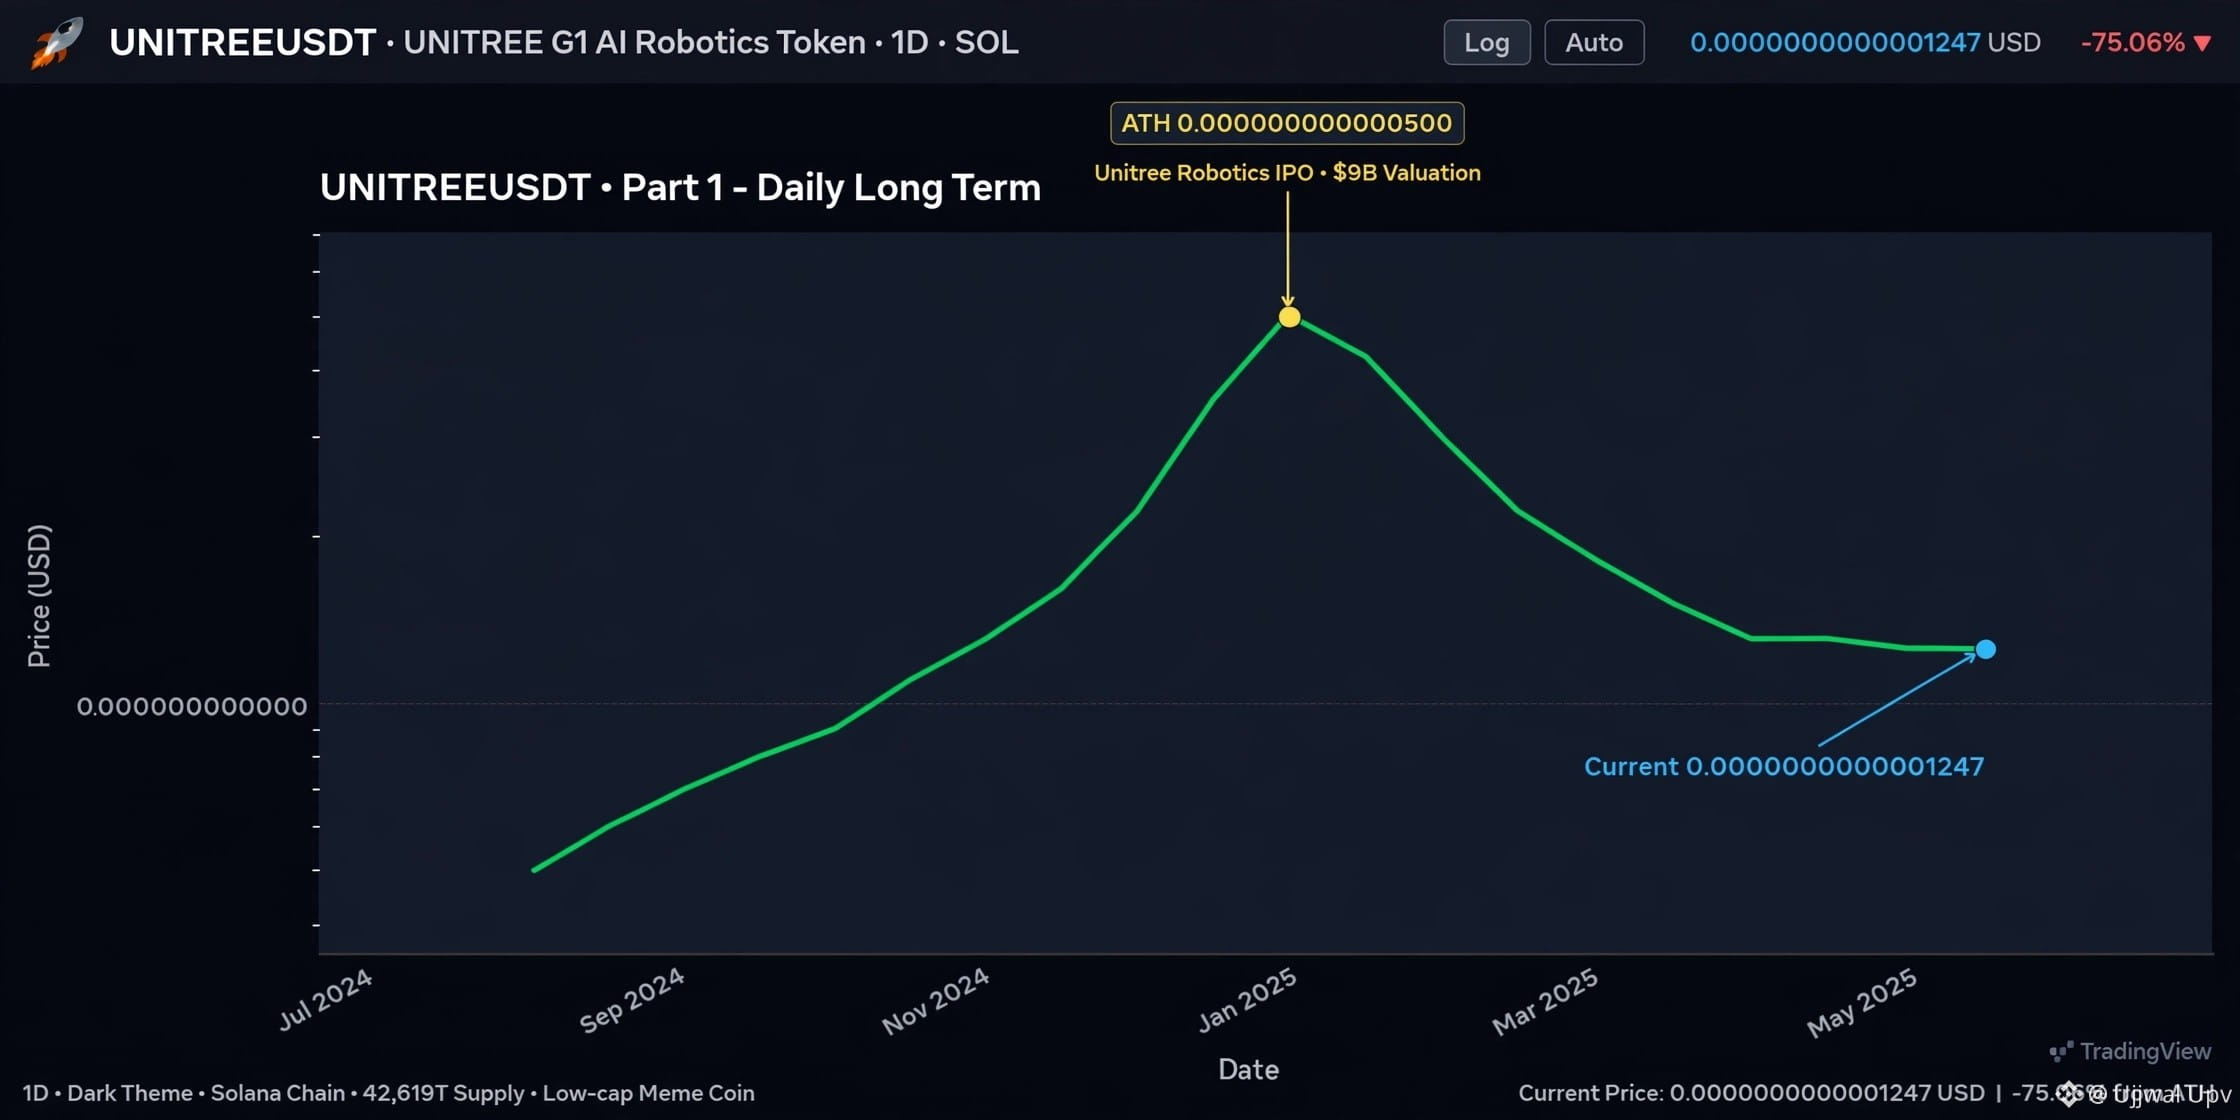Open the TradingView logo link
Screen dimensions: 2240x1120
[2130, 1051]
